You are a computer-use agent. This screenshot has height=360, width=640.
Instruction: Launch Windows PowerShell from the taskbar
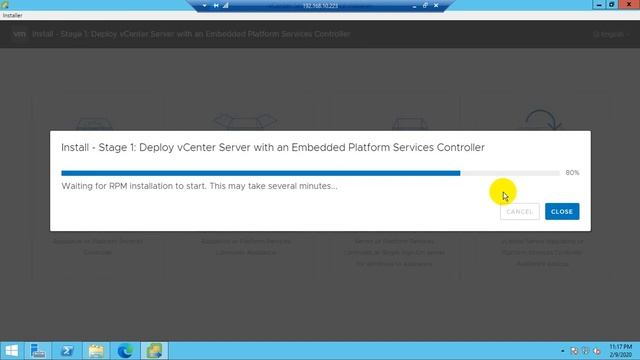click(x=67, y=351)
